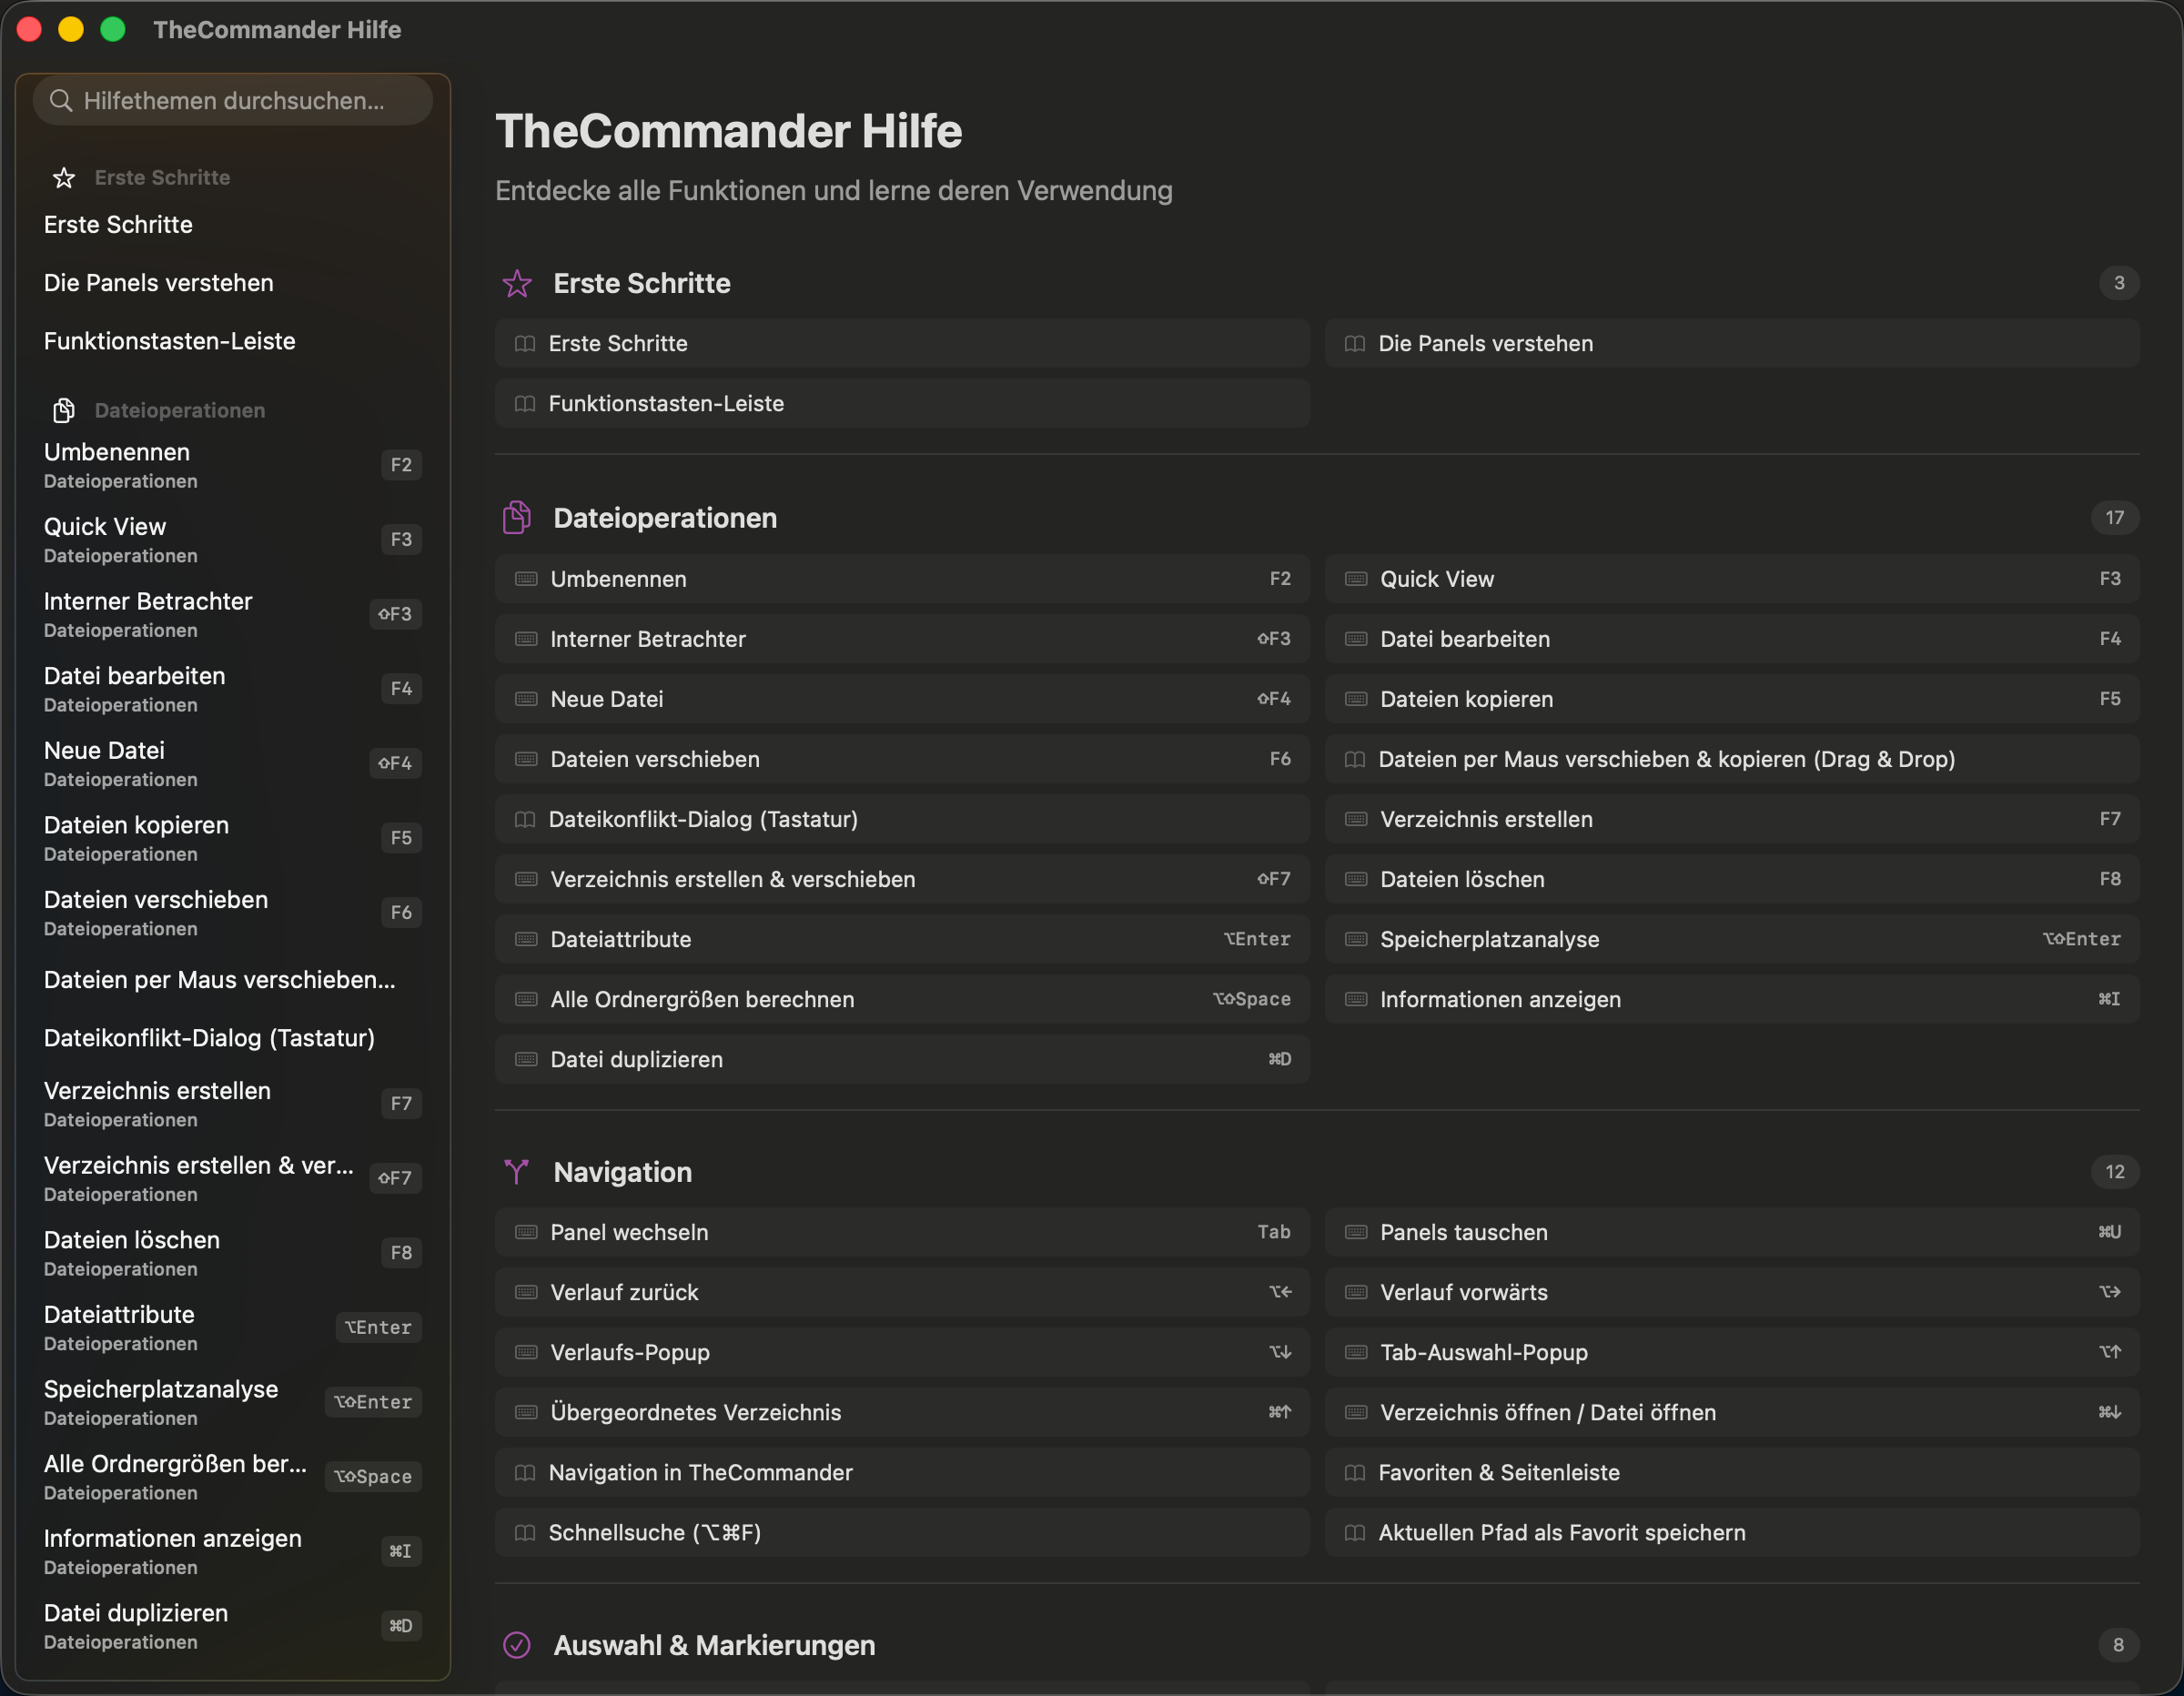This screenshot has width=2184, height=1696.
Task: Click the keyboard icon beside Tab-Auswahl-Popup card
Action: pos(1356,1352)
